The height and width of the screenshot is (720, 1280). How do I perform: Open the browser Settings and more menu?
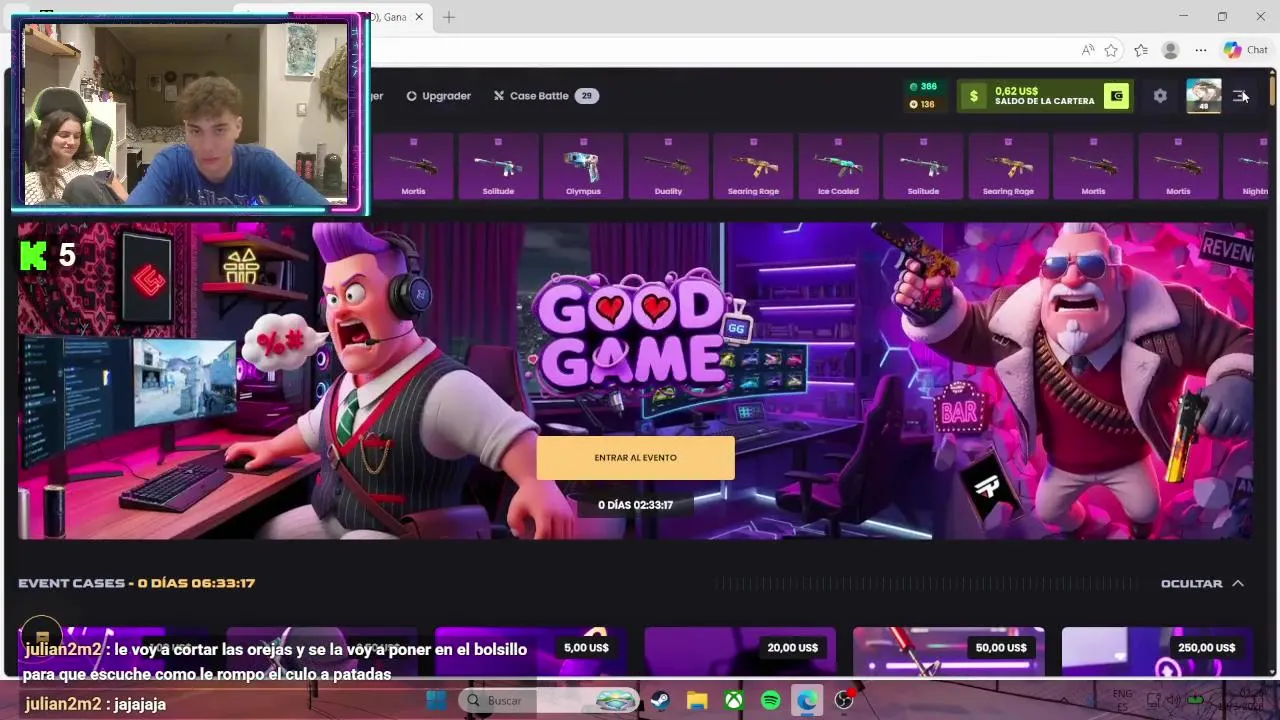click(1200, 50)
